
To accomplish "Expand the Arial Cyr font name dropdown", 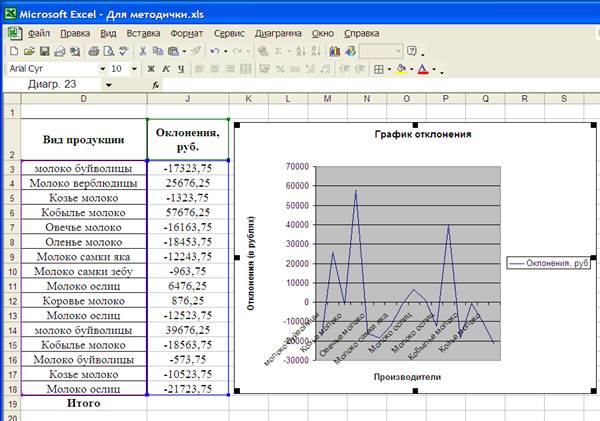I will (x=103, y=69).
